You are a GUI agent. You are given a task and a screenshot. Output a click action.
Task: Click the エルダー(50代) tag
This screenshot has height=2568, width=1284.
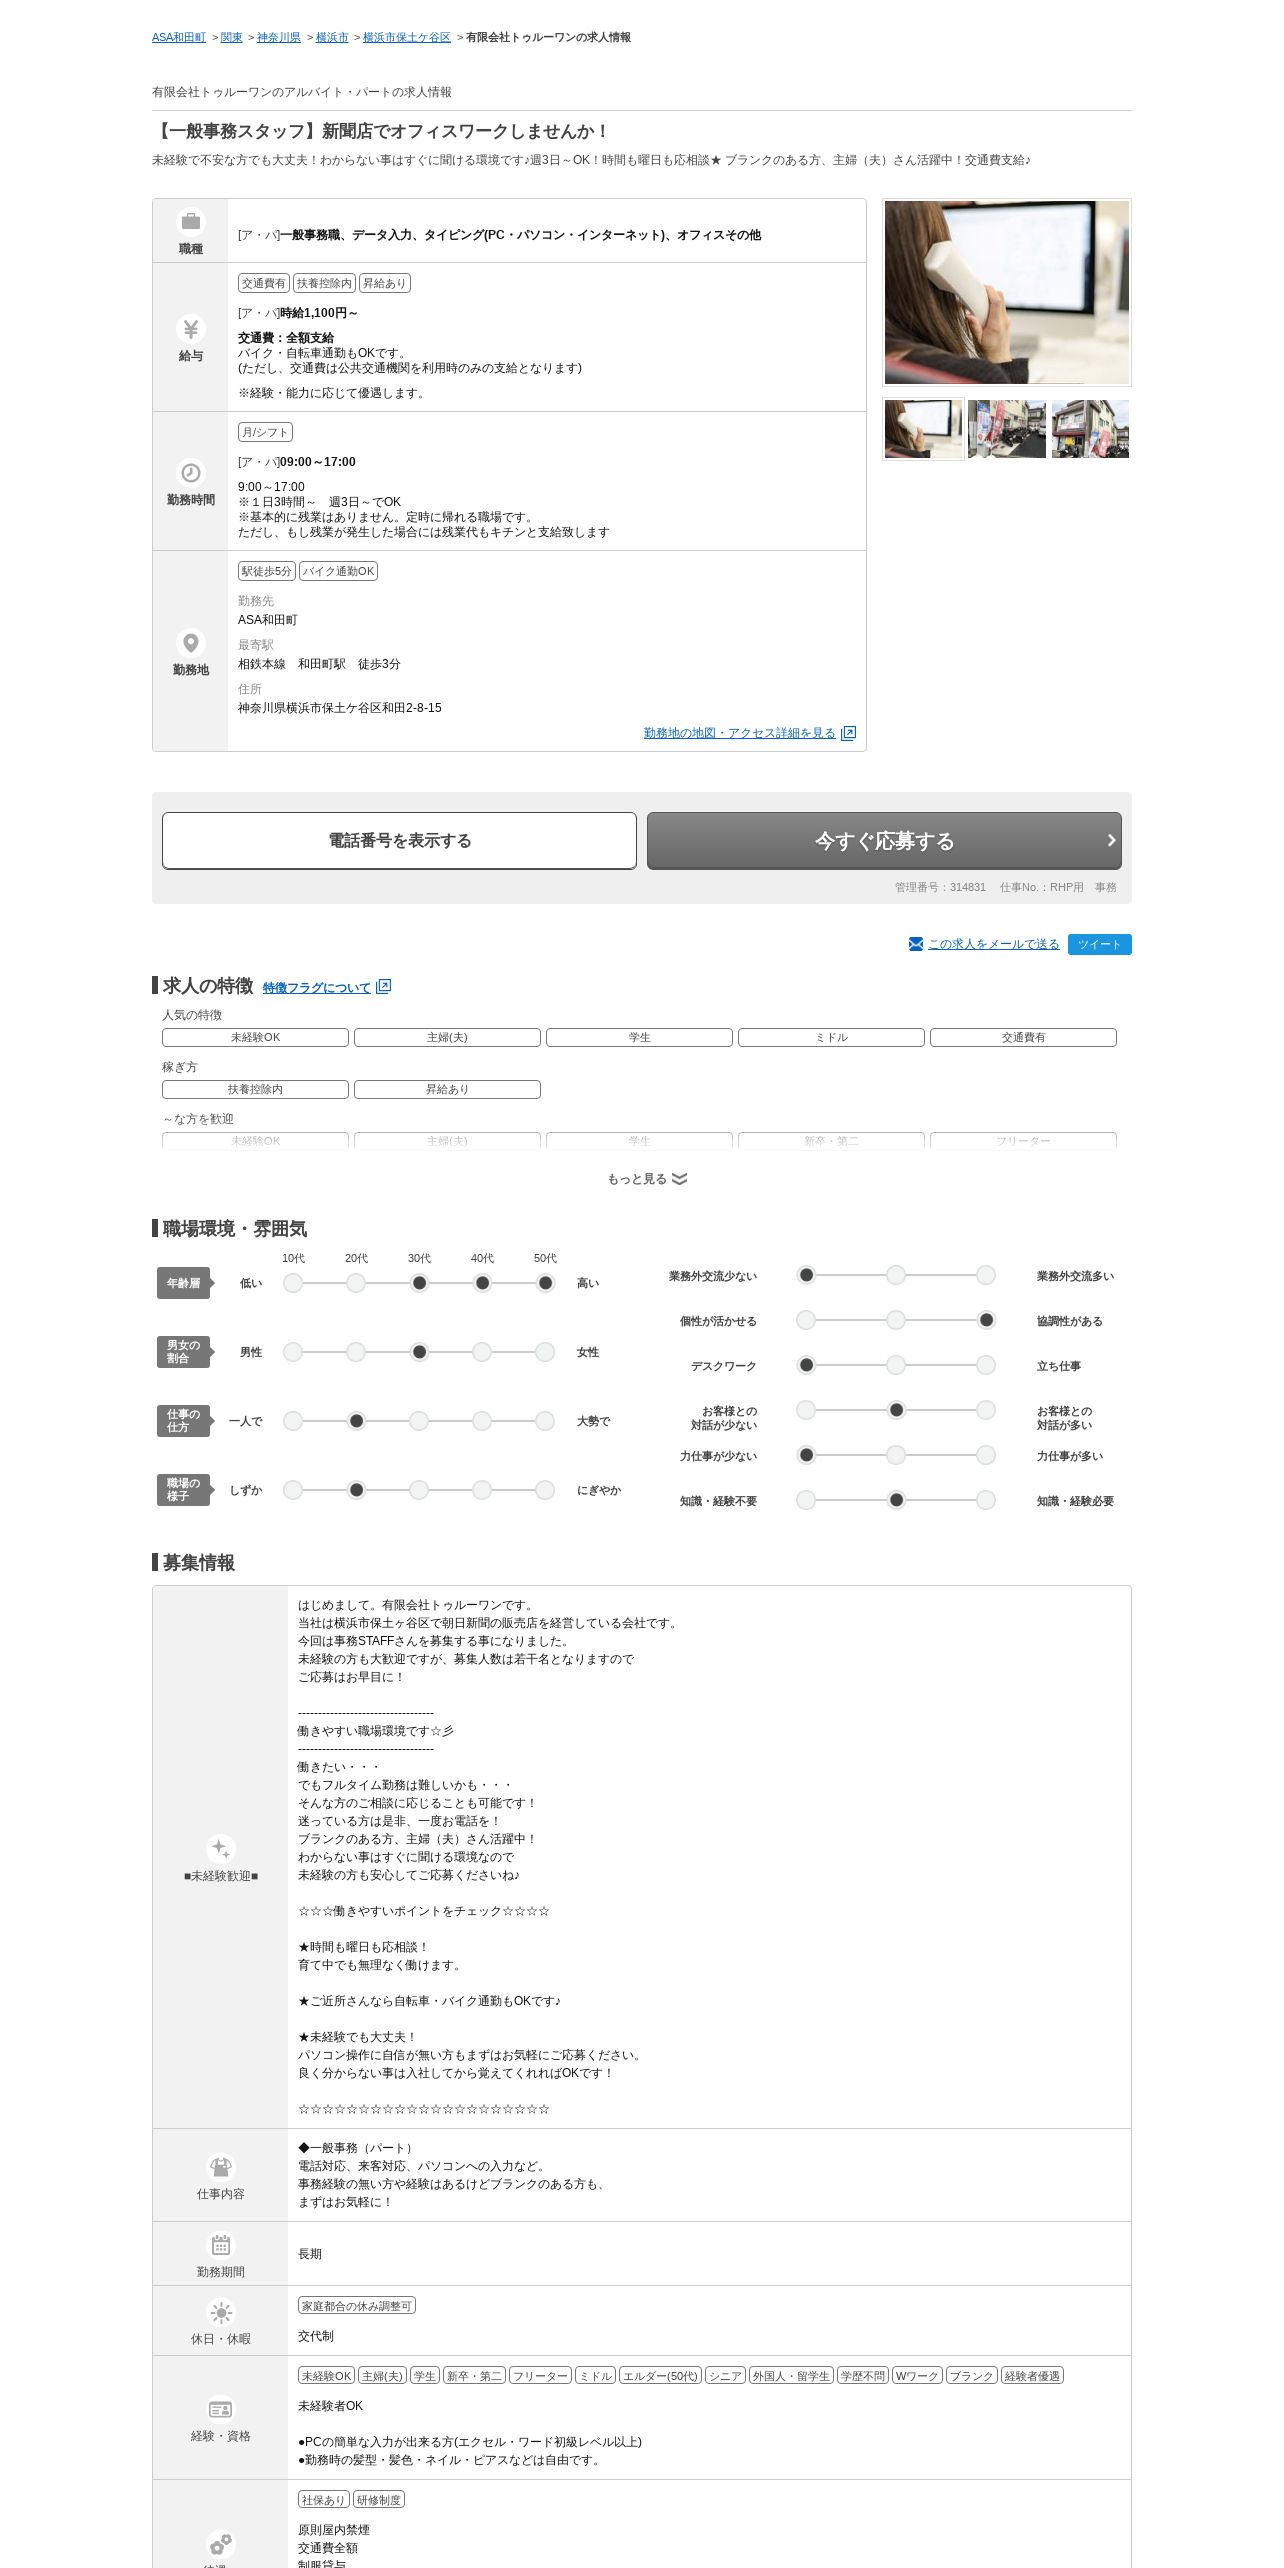660,2376
